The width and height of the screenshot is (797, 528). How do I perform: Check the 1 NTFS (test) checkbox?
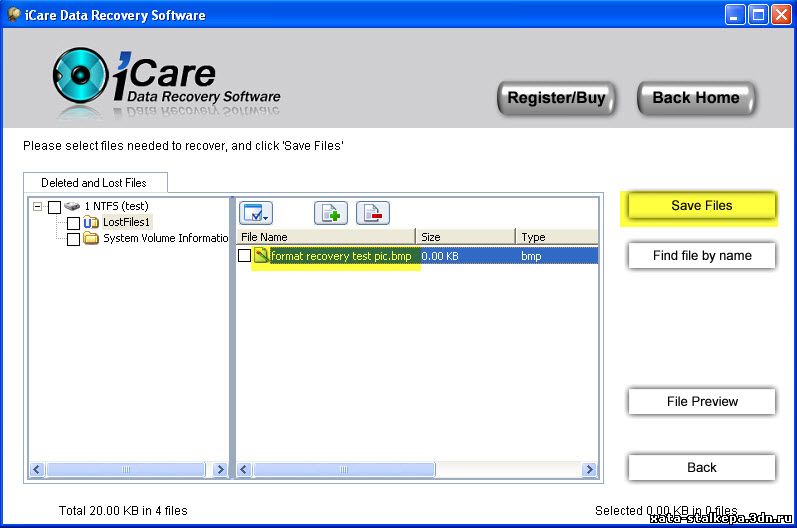click(x=54, y=207)
